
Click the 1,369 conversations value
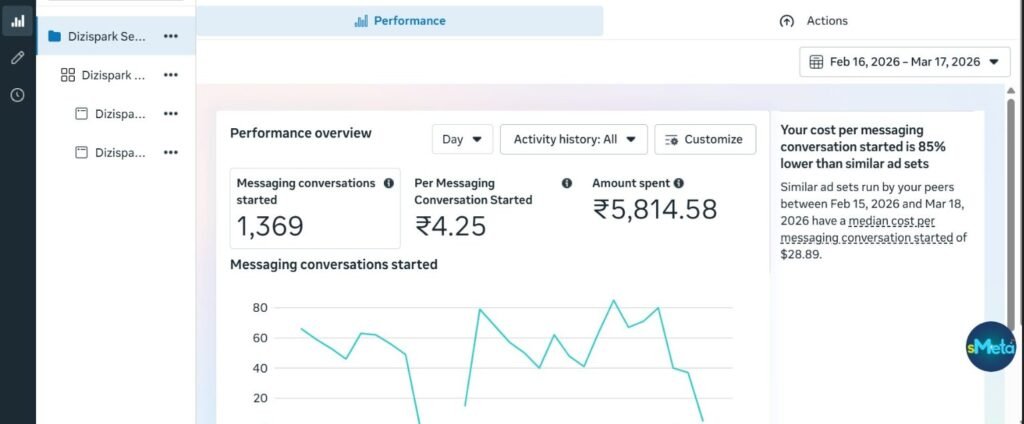click(270, 226)
